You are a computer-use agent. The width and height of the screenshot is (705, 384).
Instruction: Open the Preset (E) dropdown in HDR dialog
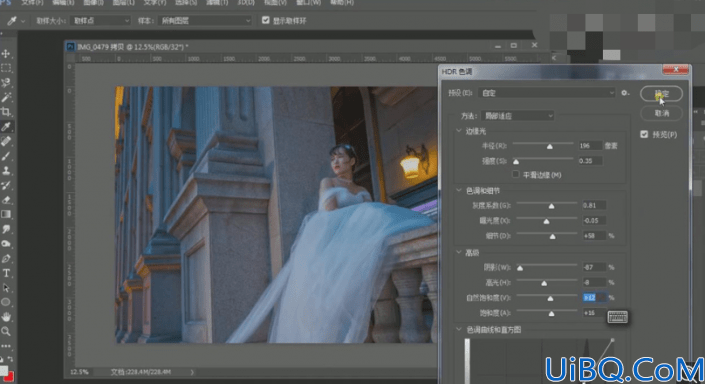(x=547, y=93)
